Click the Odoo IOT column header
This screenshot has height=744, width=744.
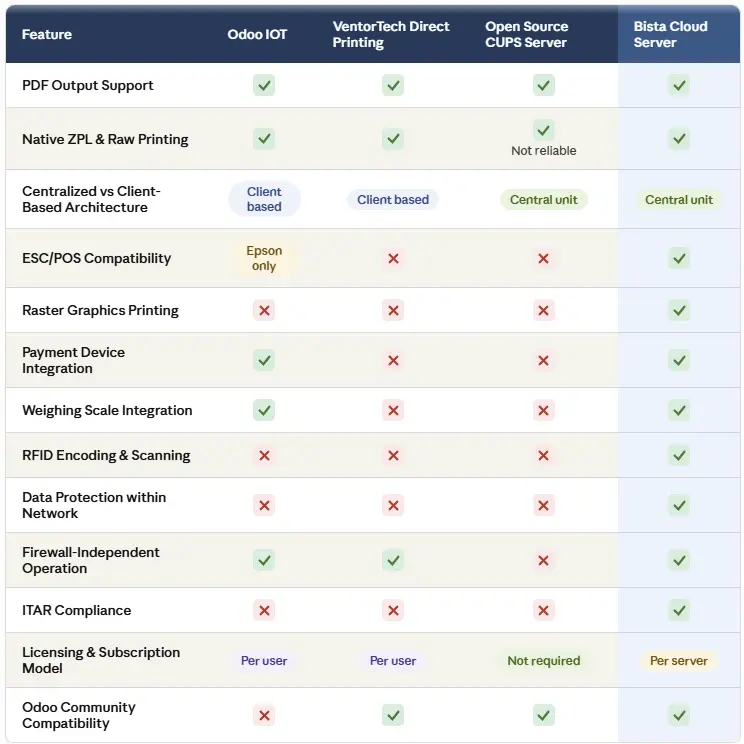point(257,34)
